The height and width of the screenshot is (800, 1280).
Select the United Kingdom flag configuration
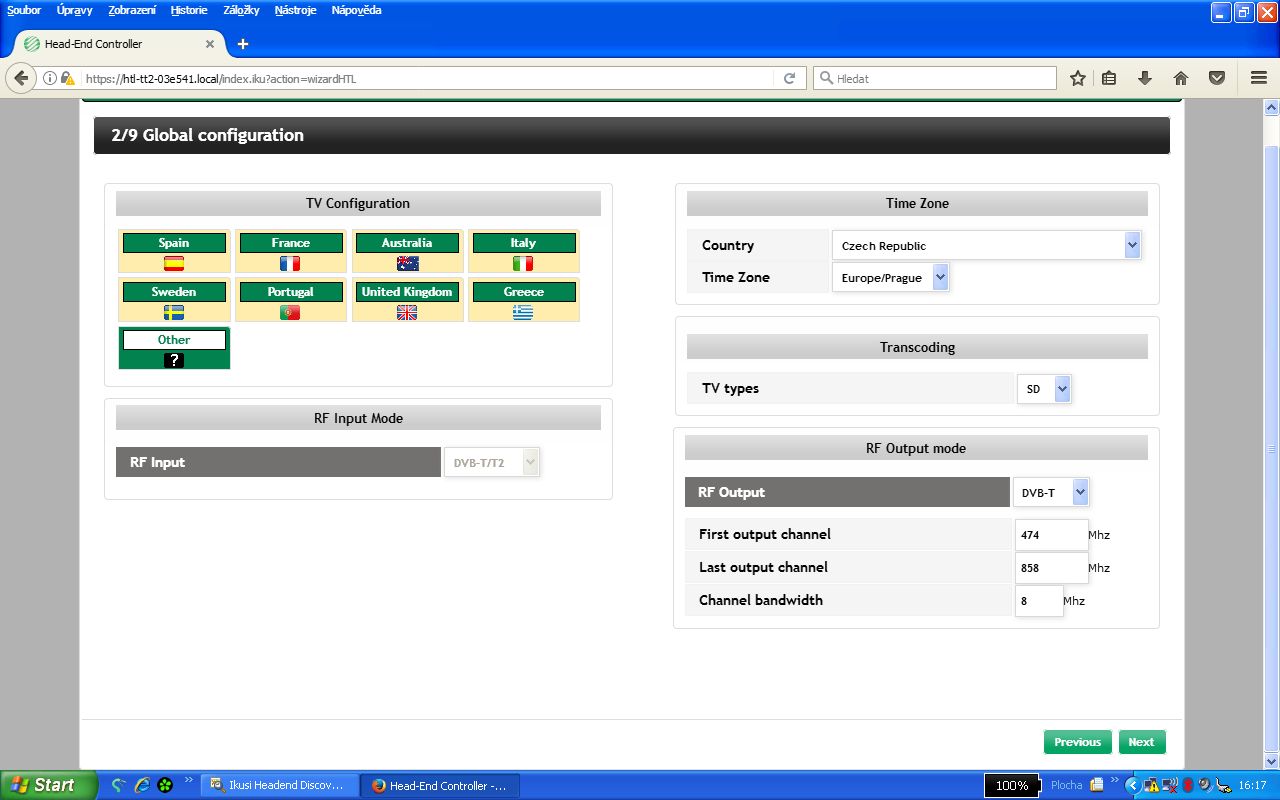(407, 312)
